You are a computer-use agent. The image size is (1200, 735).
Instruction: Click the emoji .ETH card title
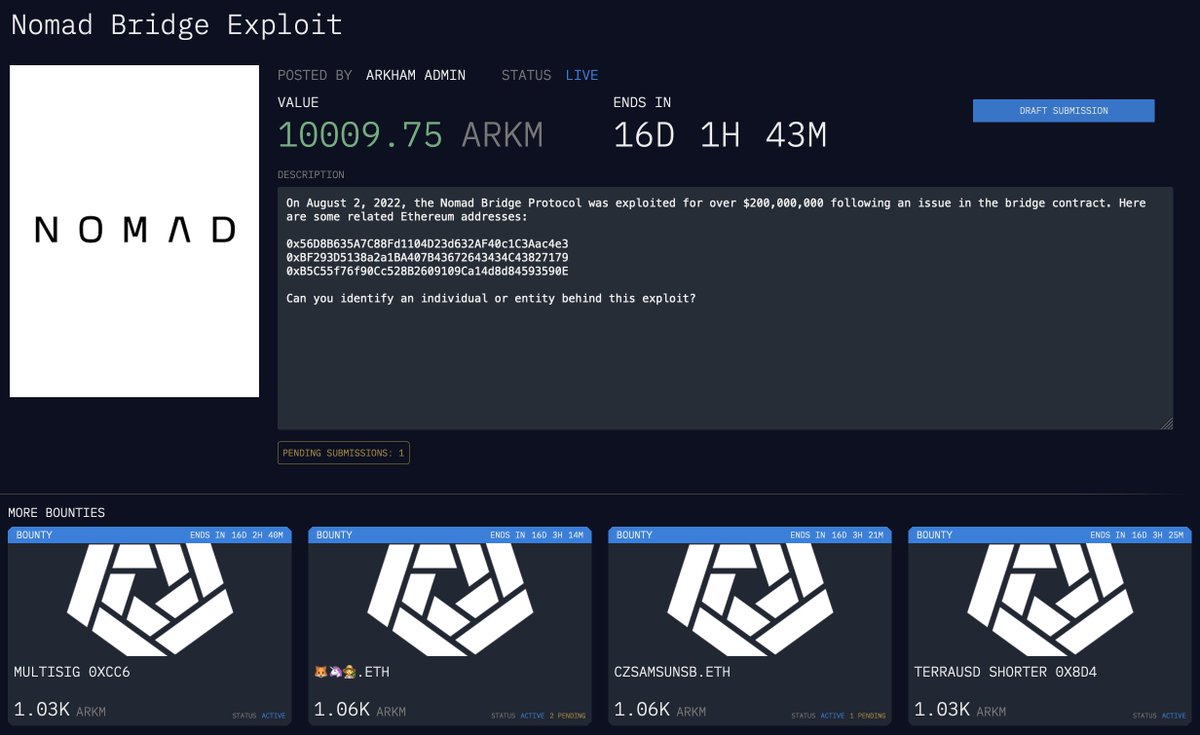tap(352, 672)
